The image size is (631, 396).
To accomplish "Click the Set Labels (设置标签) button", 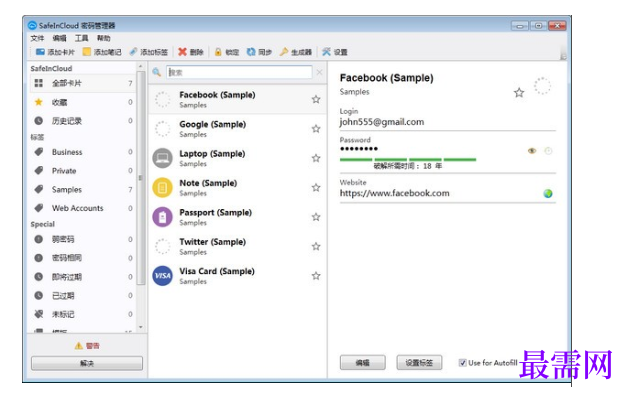I will point(419,363).
